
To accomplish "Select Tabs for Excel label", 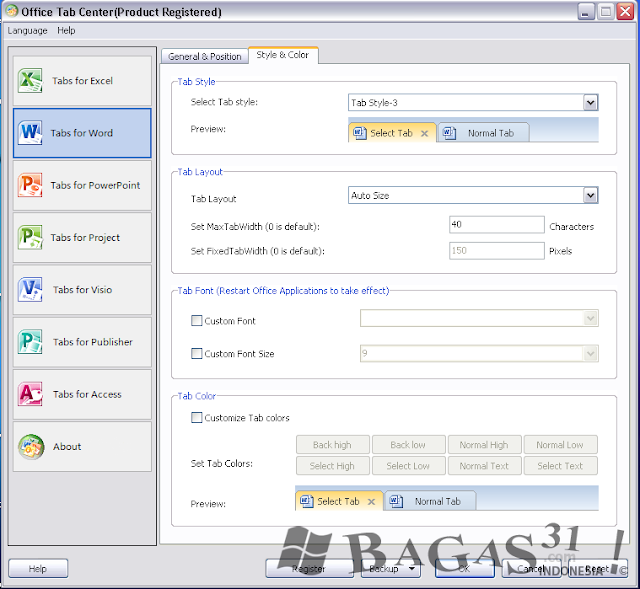I will 82,81.
